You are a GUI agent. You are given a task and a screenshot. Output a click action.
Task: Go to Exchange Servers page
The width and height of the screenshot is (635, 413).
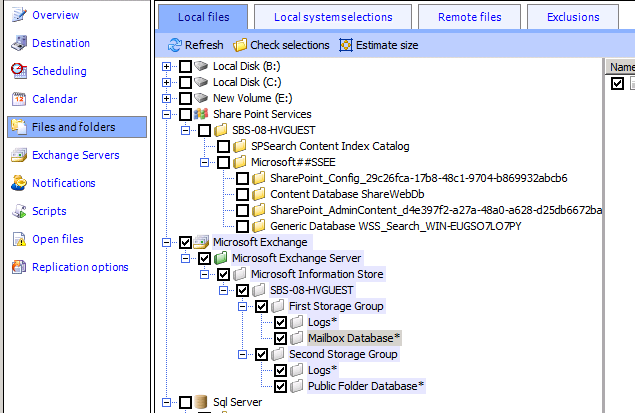pyautogui.click(x=76, y=155)
